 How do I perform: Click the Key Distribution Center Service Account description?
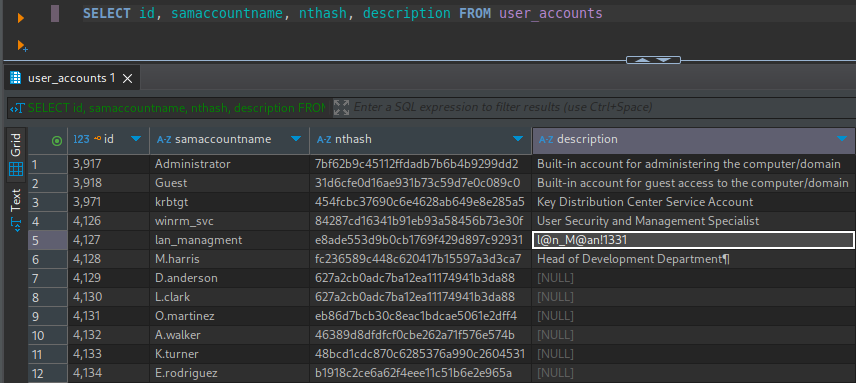point(694,202)
